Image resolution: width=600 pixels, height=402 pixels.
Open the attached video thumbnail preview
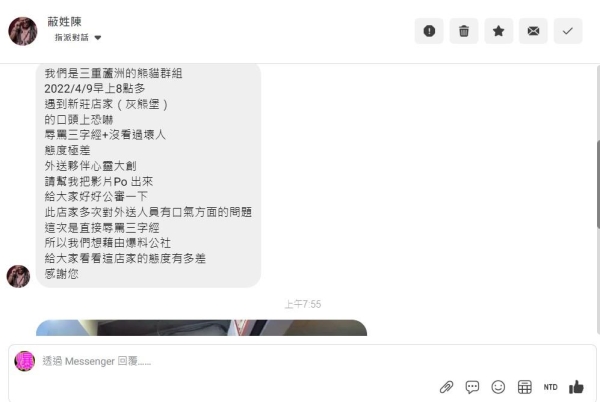tap(201, 328)
